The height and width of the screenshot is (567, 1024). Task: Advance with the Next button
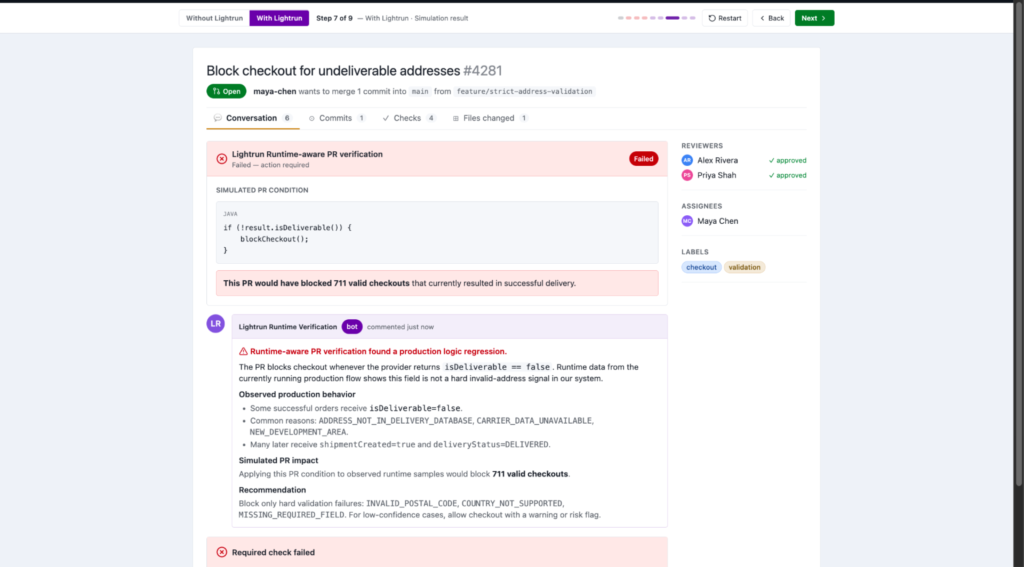click(814, 18)
